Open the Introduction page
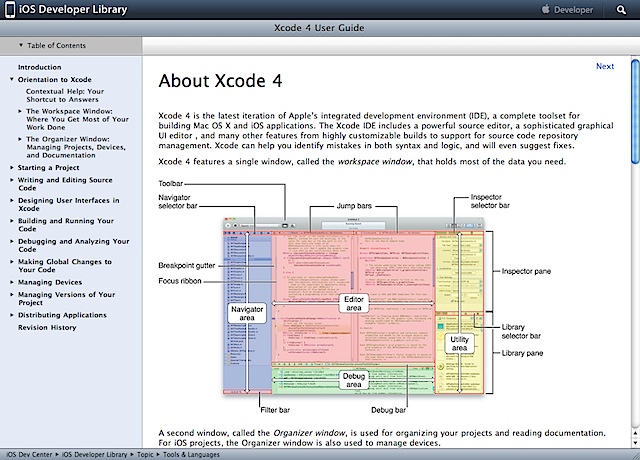The height and width of the screenshot is (460, 640). click(x=39, y=67)
